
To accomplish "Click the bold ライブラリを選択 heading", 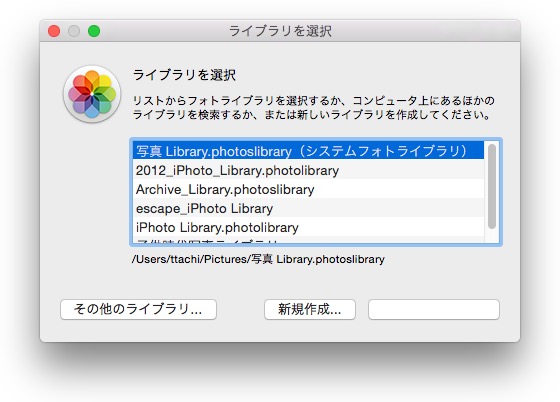I will coord(184,75).
